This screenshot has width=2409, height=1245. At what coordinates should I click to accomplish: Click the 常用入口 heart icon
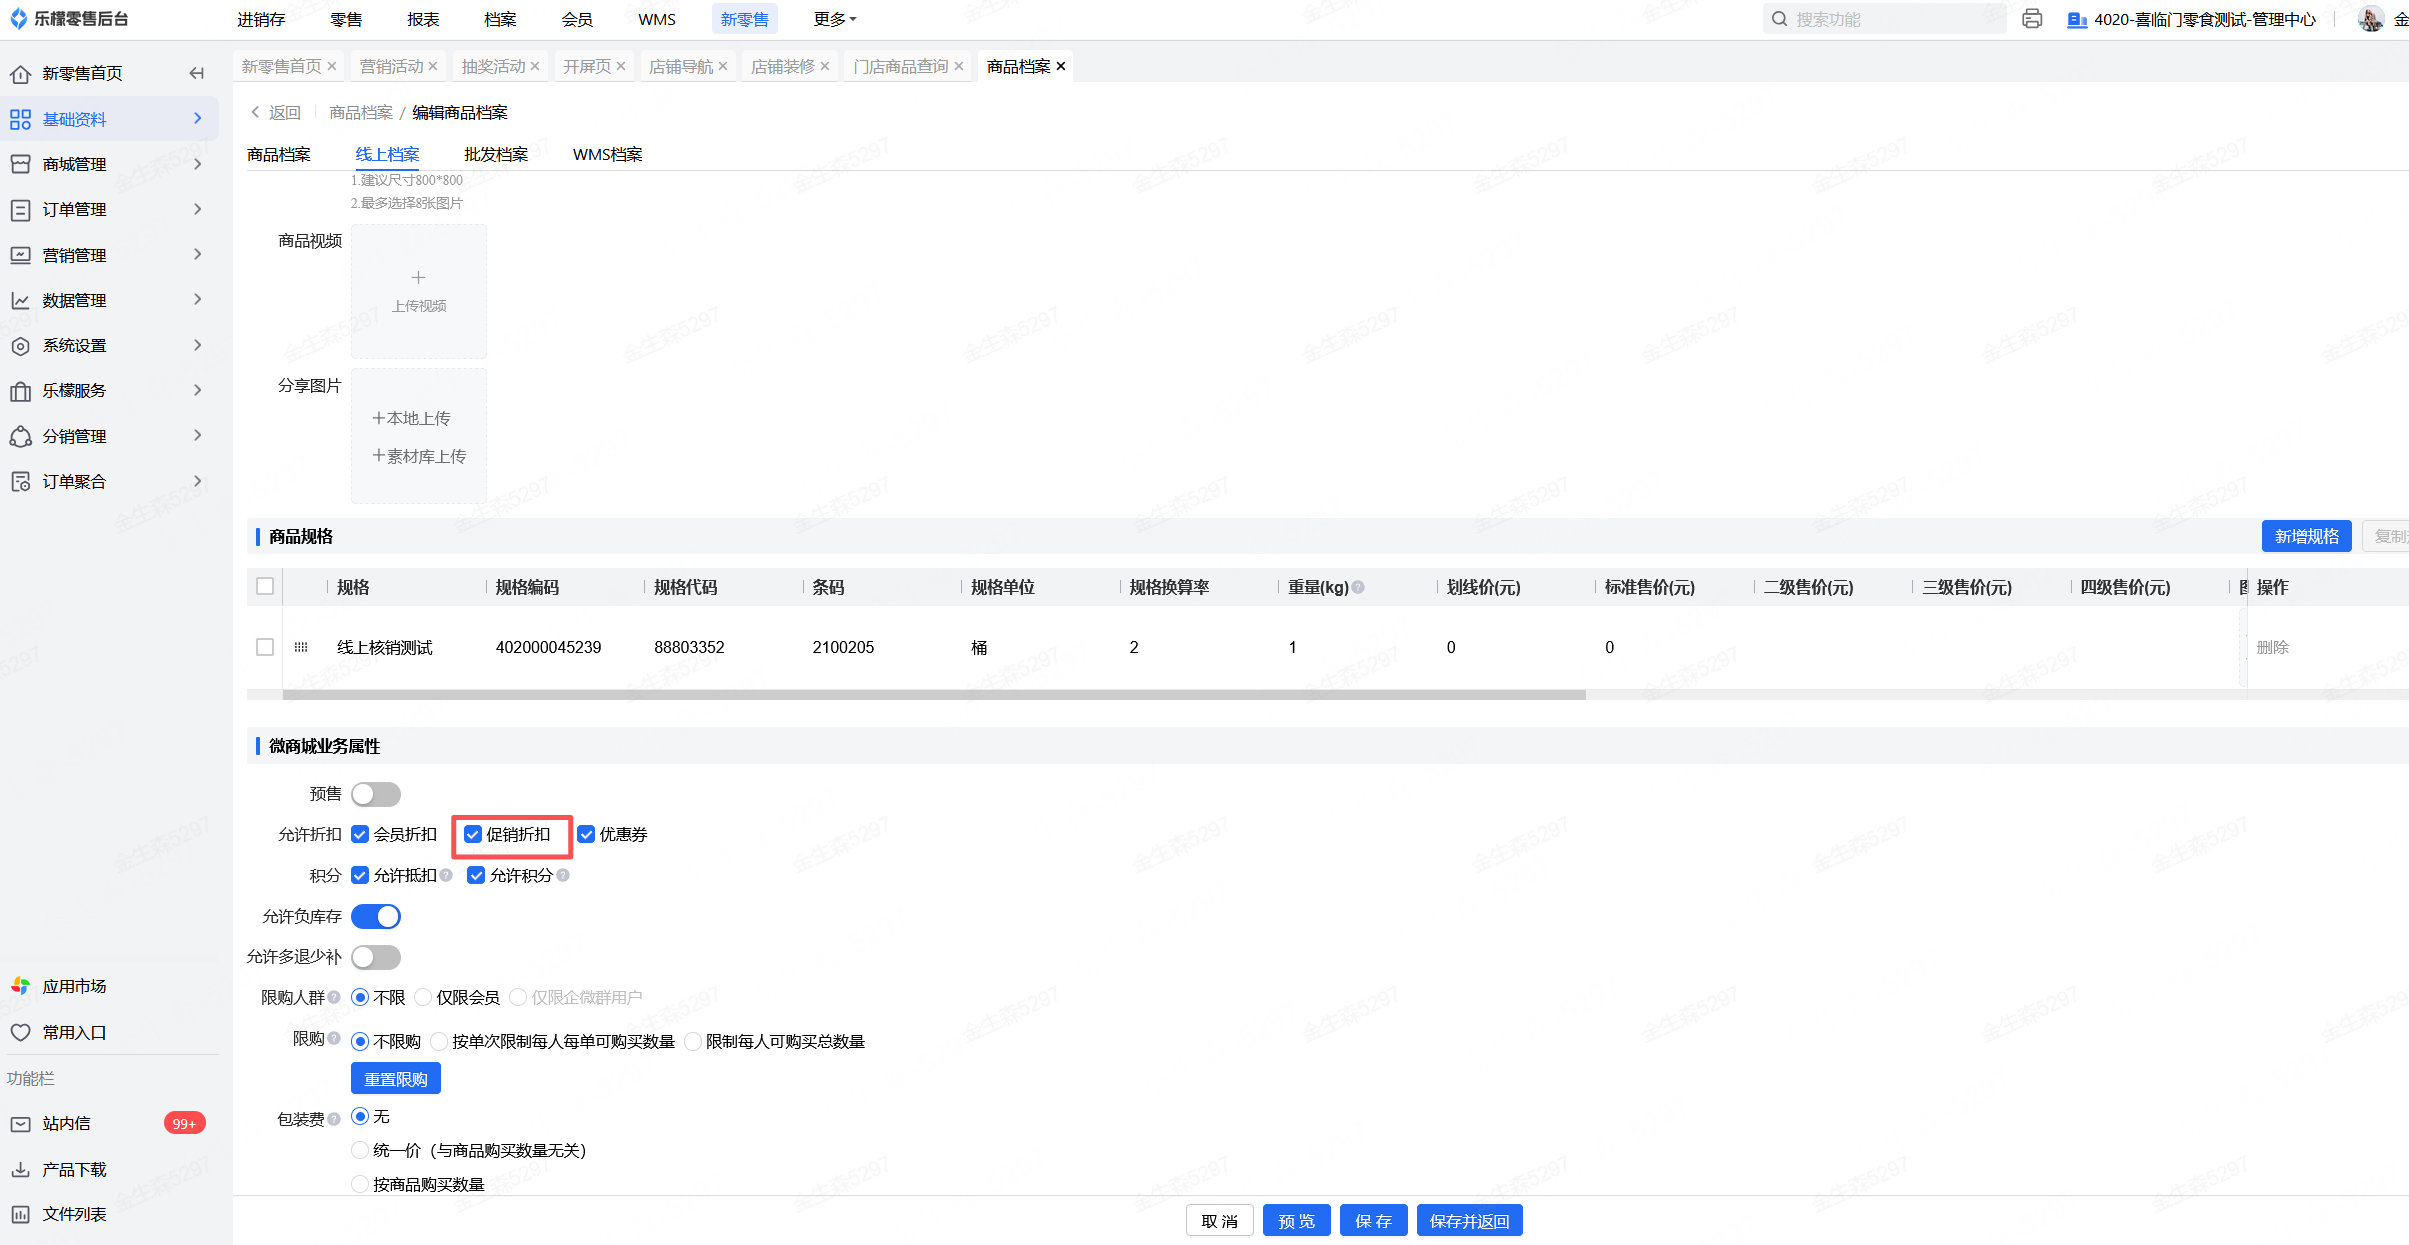20,1032
